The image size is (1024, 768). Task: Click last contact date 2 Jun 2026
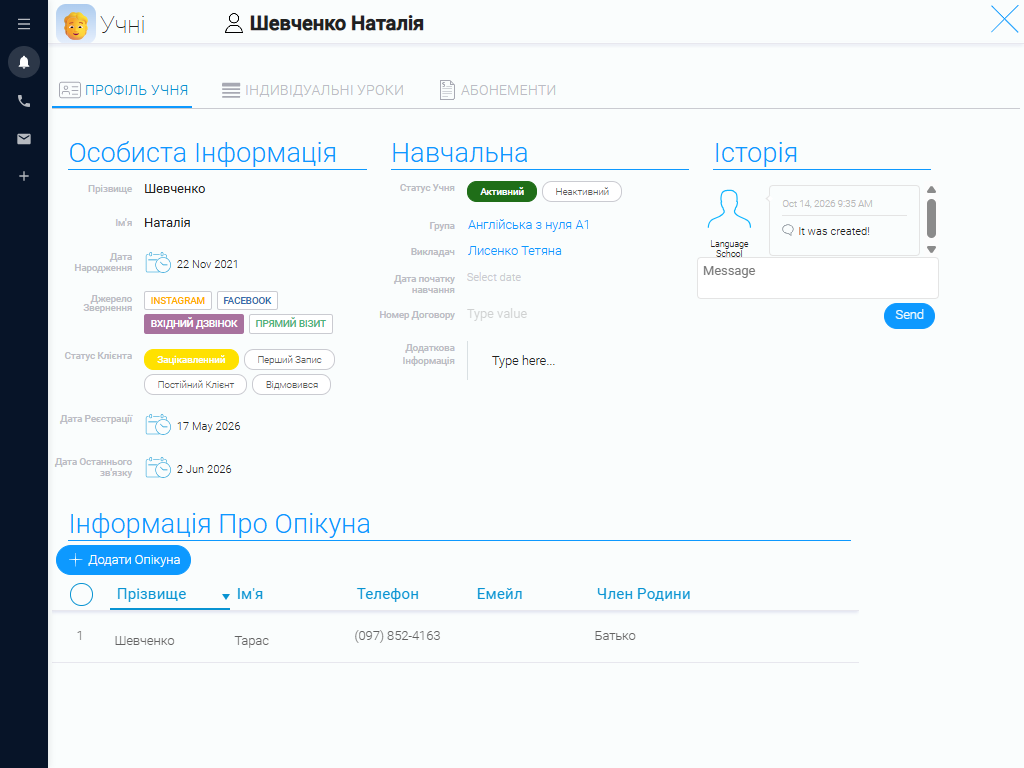coord(204,469)
